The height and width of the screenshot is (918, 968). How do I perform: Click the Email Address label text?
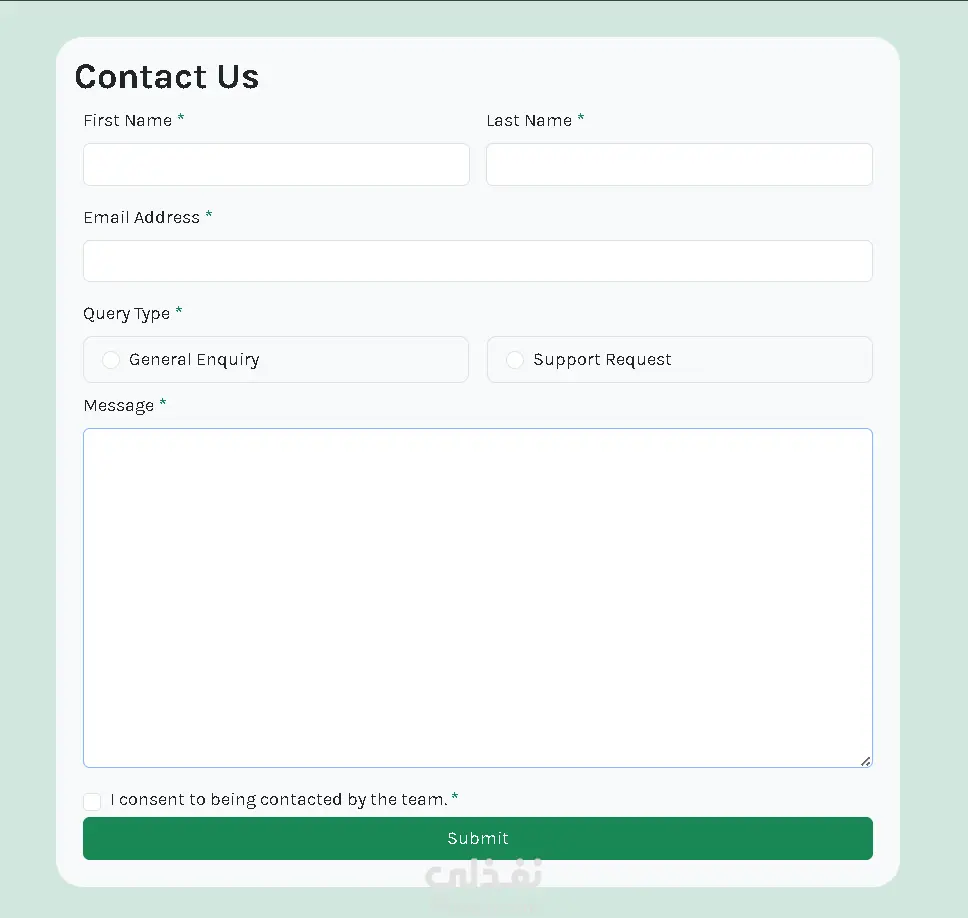[142, 217]
